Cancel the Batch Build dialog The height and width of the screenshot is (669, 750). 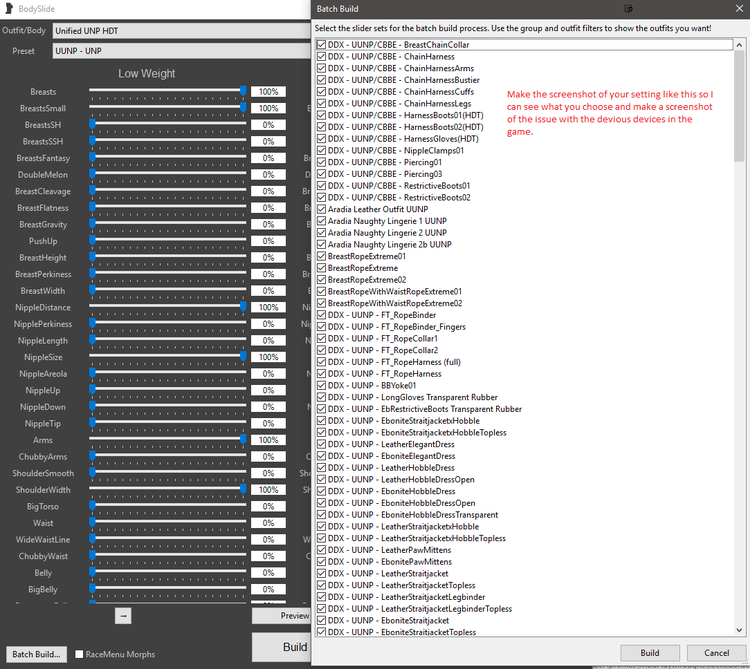pyautogui.click(x=716, y=653)
